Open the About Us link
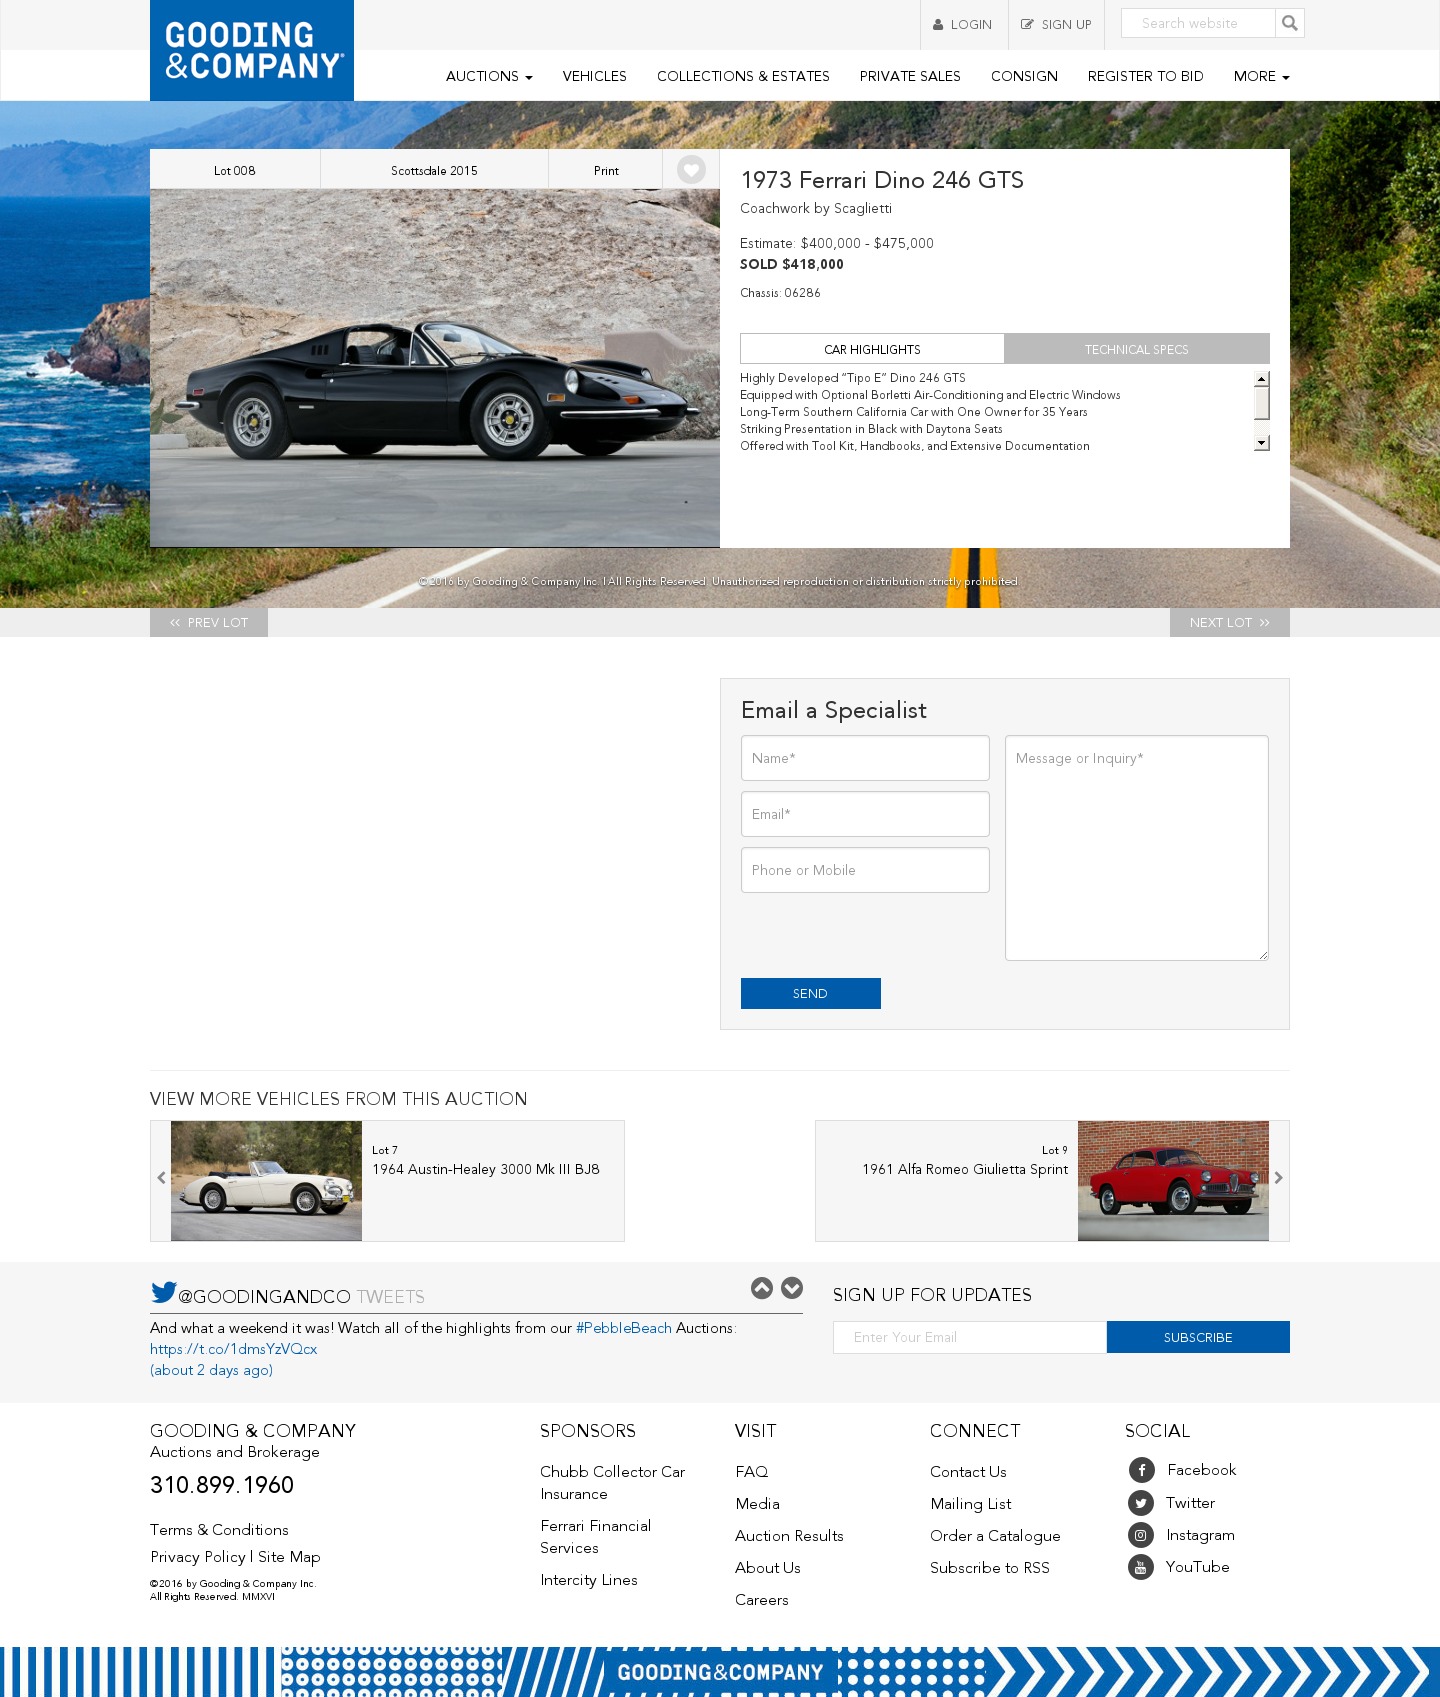The image size is (1440, 1697). pos(768,1568)
